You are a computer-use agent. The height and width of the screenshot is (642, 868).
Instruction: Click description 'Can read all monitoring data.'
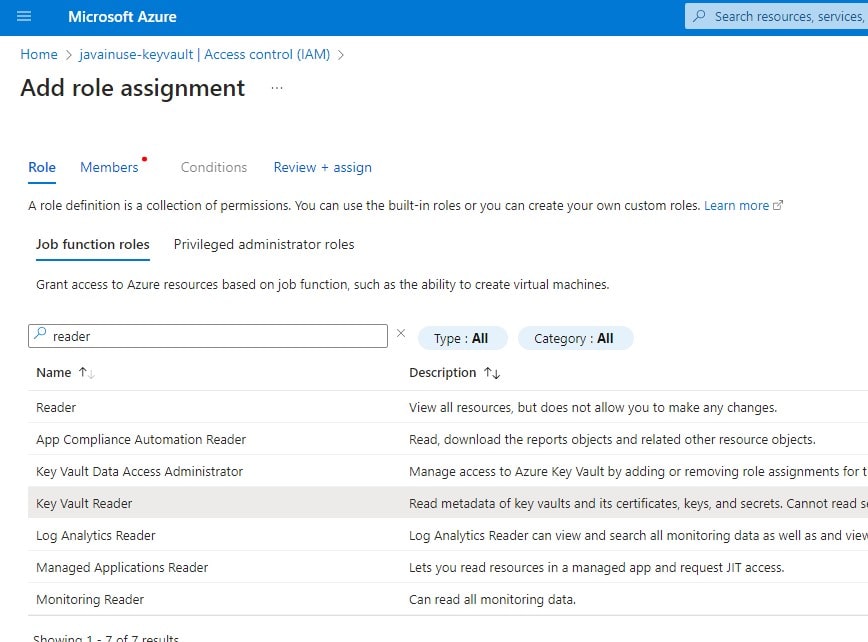[x=492, y=599]
